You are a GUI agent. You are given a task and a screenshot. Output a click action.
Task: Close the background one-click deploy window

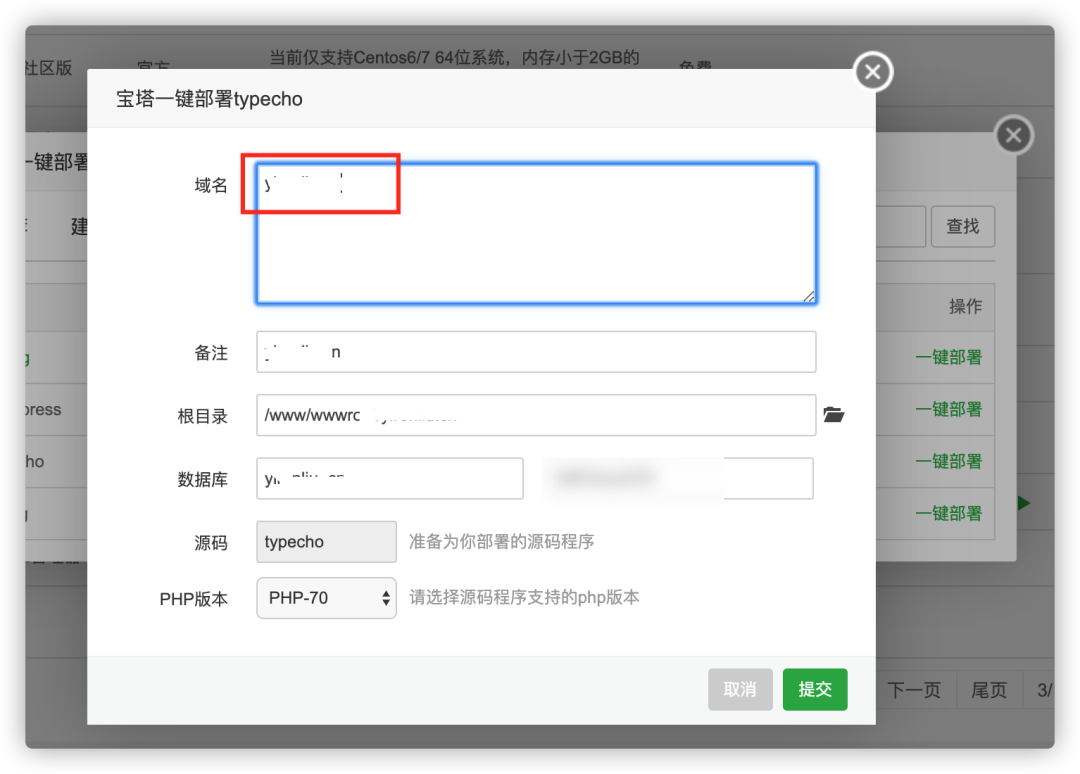coord(1013,135)
